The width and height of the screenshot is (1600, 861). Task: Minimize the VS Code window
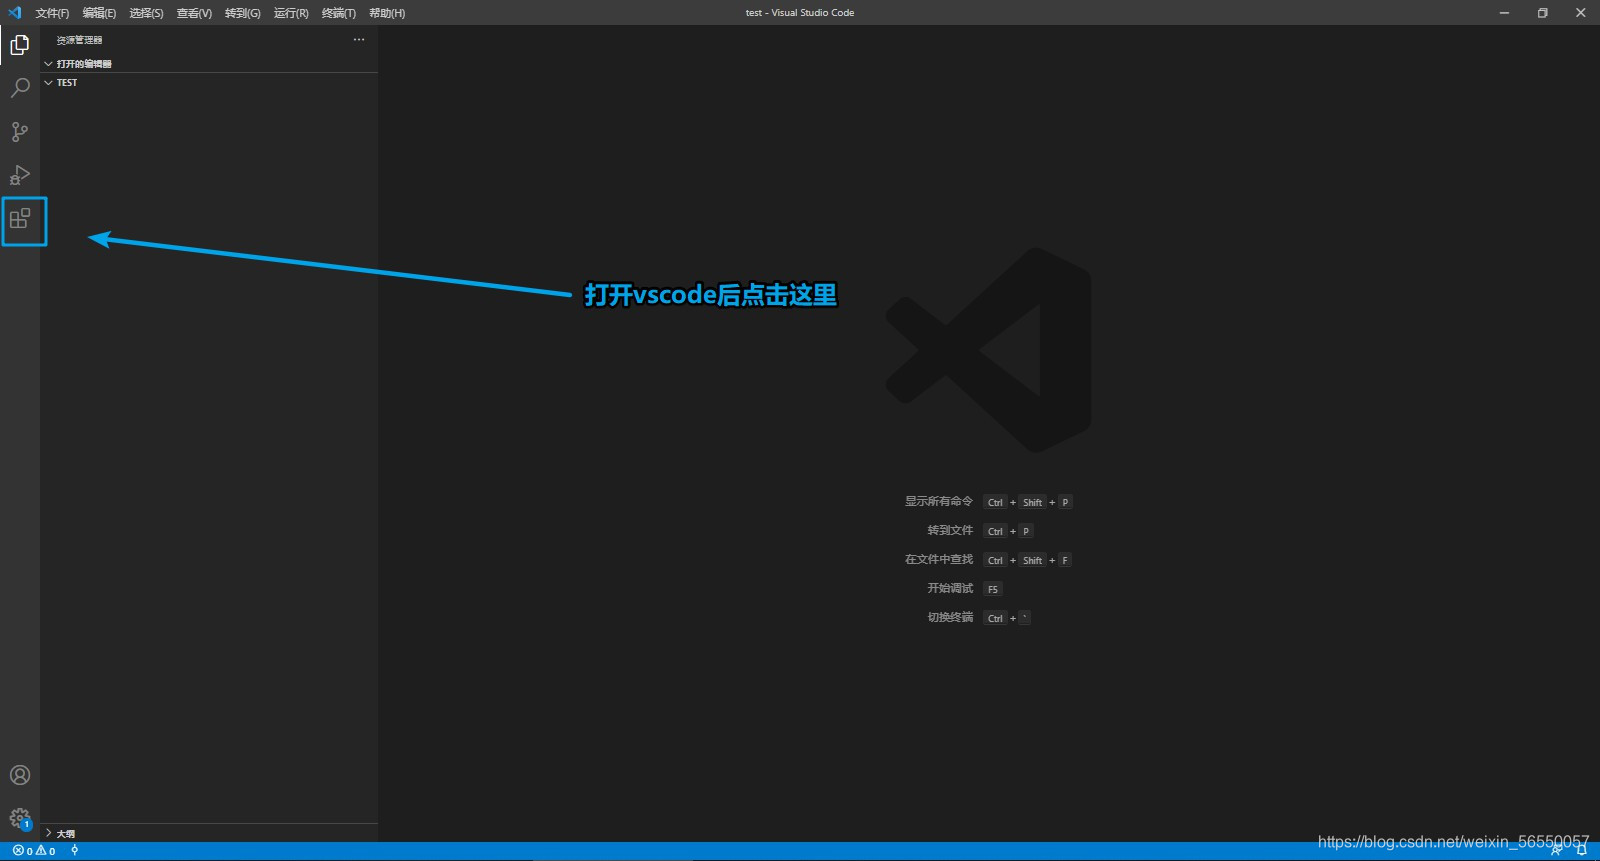point(1504,13)
